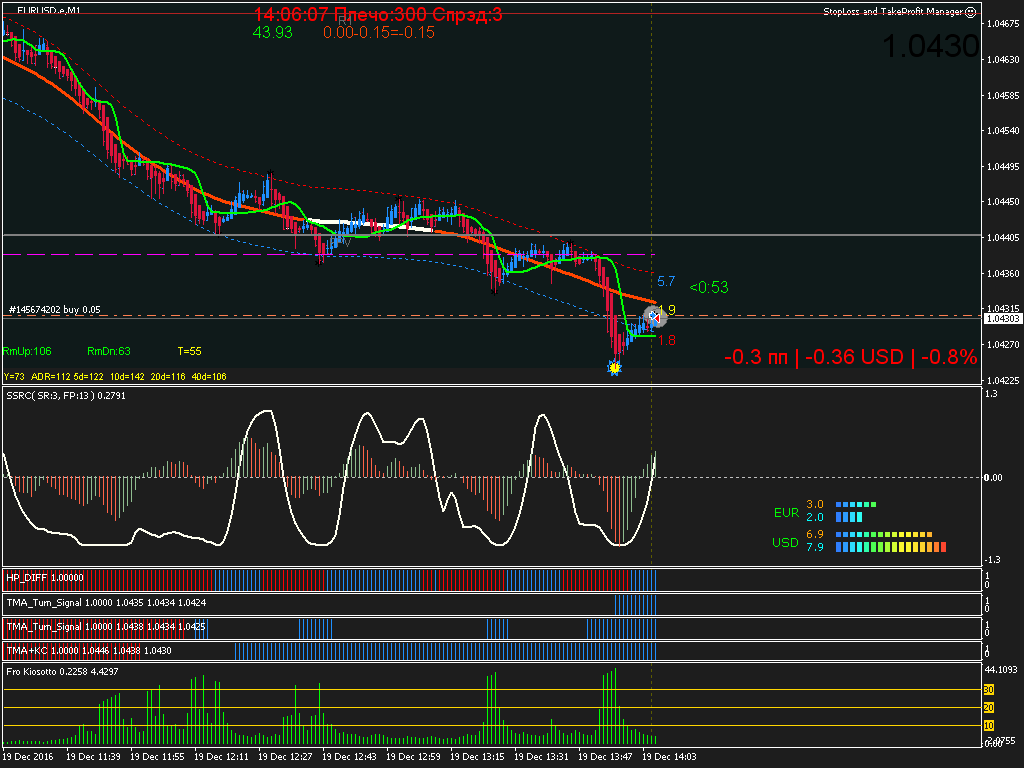Click the orange EUR strength value '3.0'
The width and height of the screenshot is (1024, 768).
815,504
